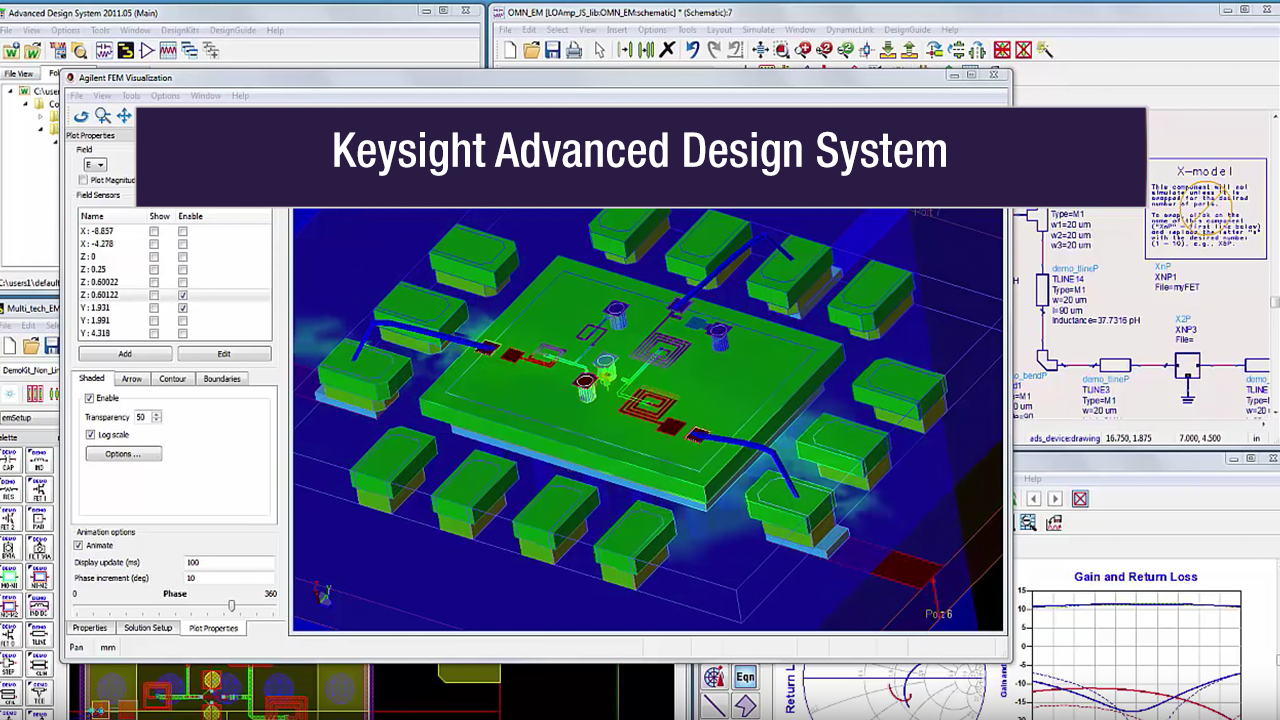Click the Print icon in the schematic window
This screenshot has width=1280, height=720.
click(x=572, y=49)
